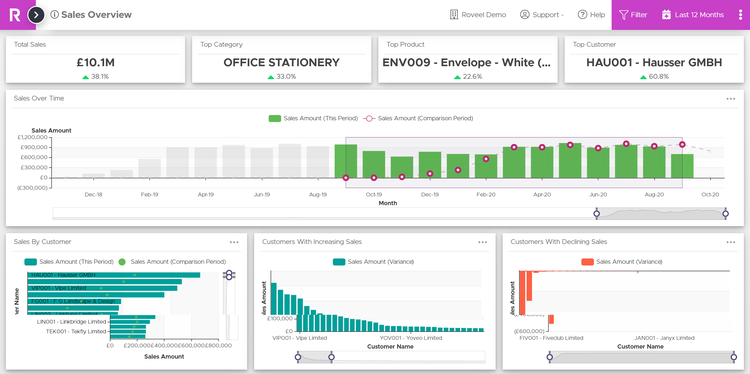
Task: Open the Roveel Demo company selector
Action: point(477,15)
